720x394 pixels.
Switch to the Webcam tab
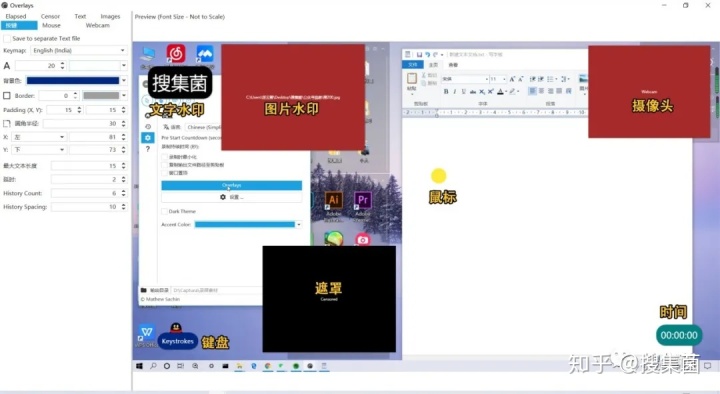pyautogui.click(x=98, y=25)
